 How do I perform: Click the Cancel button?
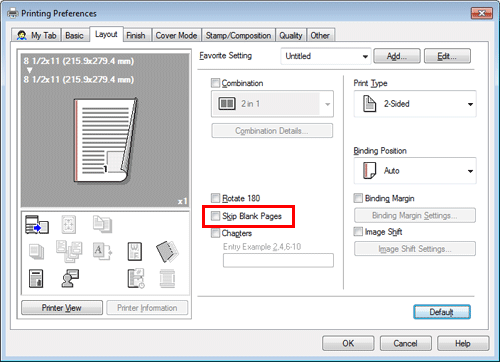coord(406,343)
